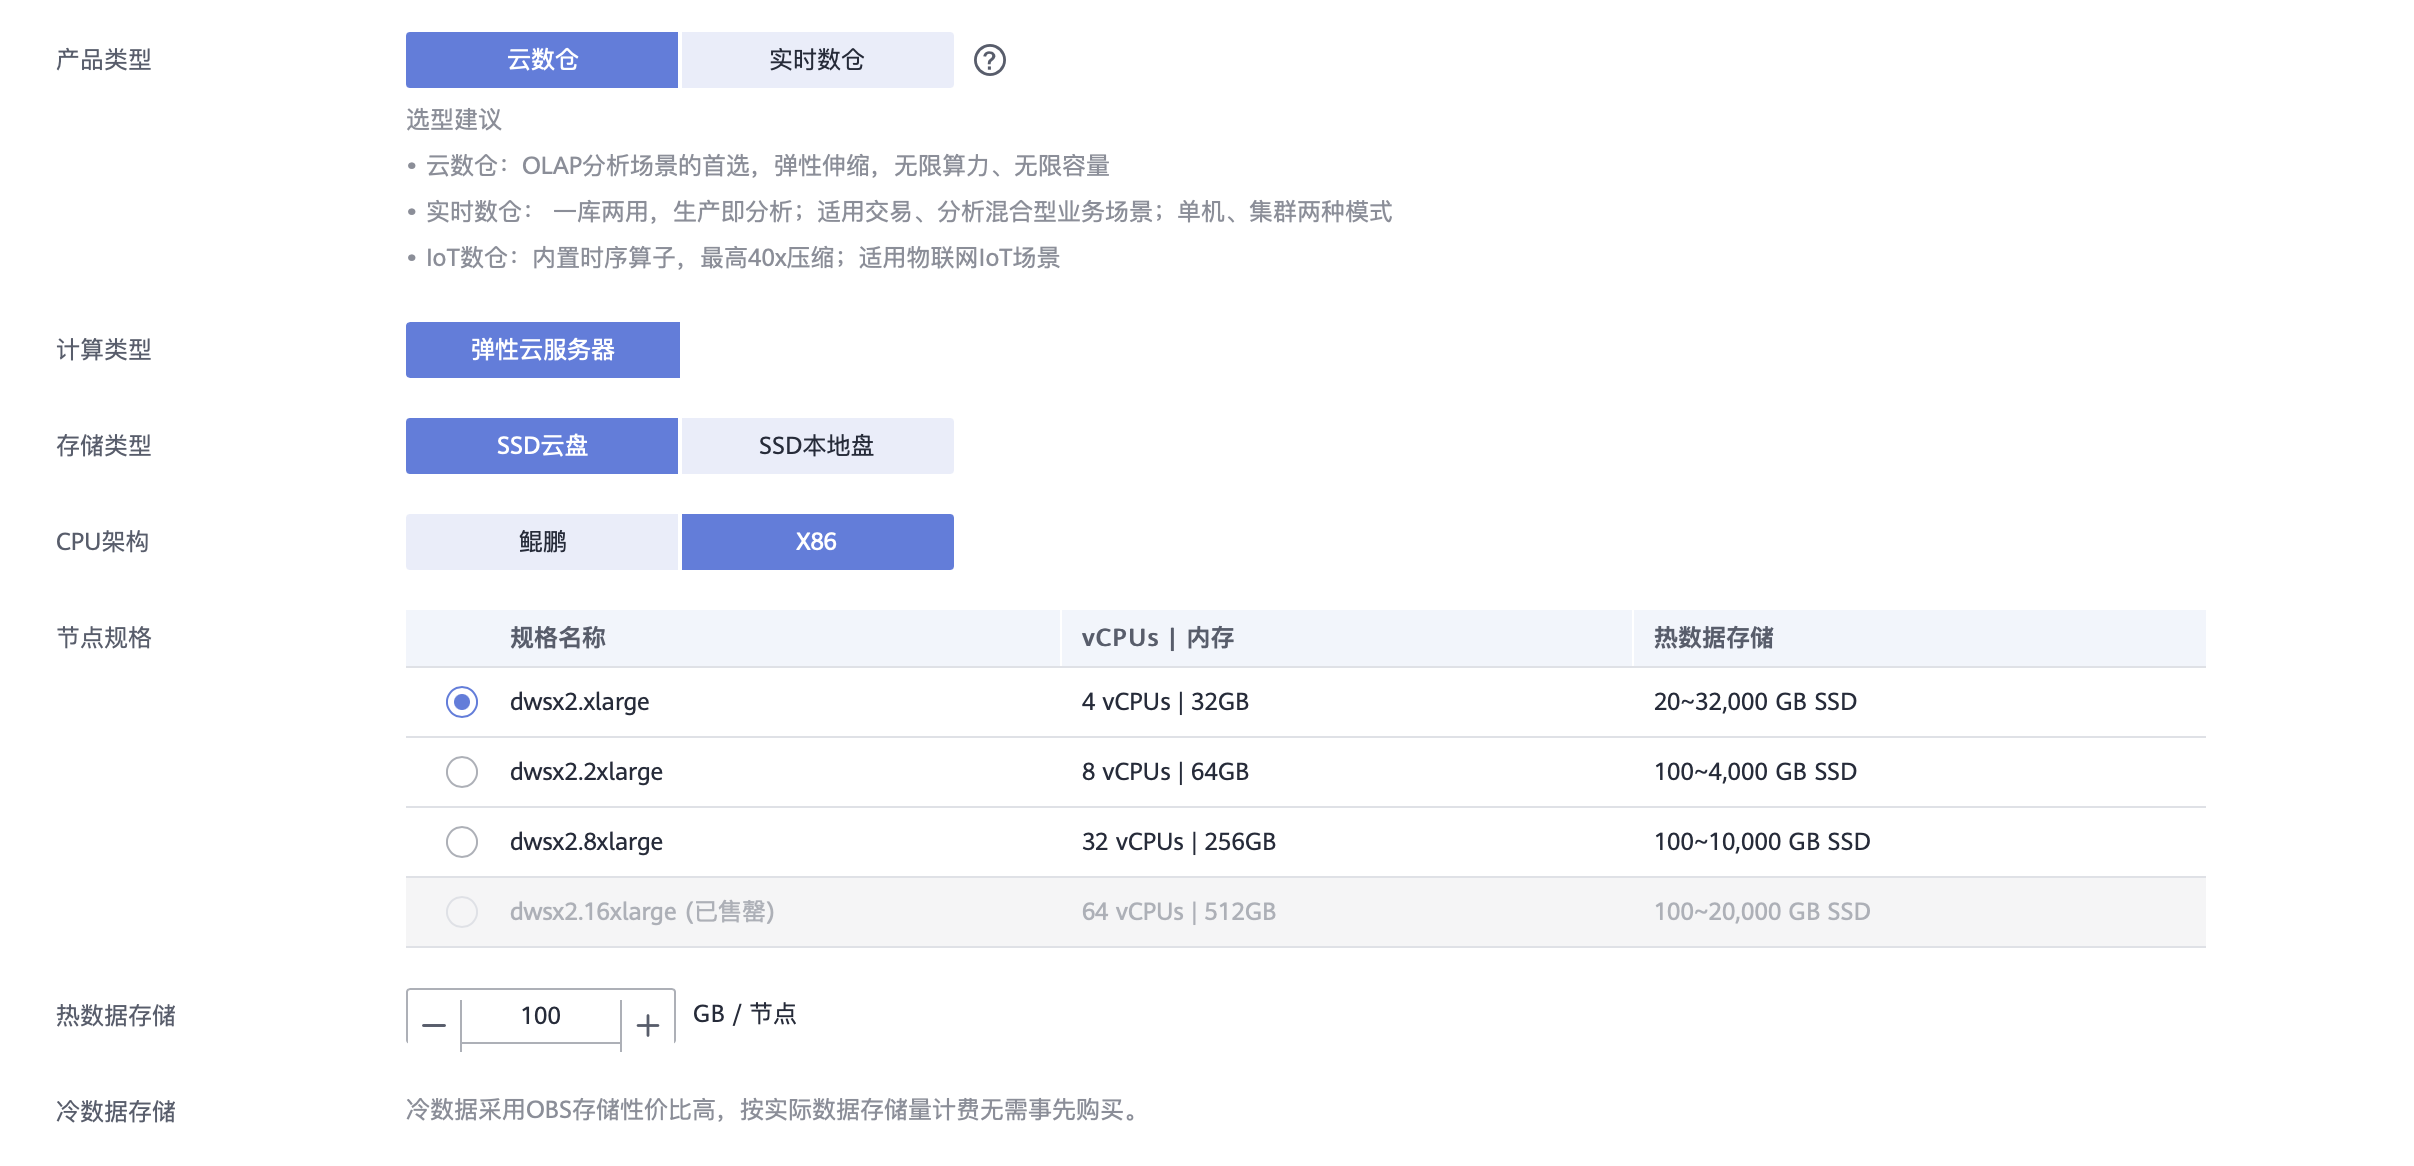Click the help question mark icon
The height and width of the screenshot is (1166, 2414).
point(989,60)
